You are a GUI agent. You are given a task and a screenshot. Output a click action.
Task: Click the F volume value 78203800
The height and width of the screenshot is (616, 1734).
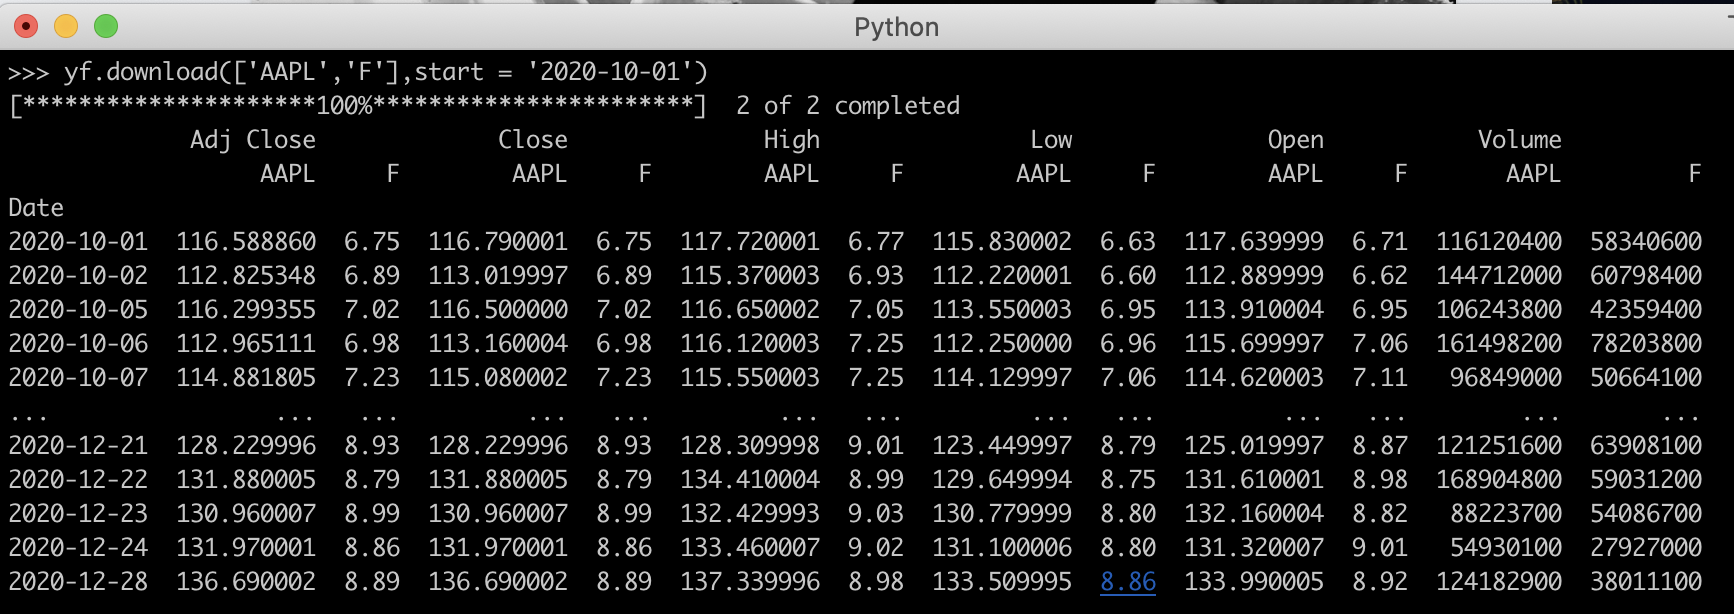1646,344
